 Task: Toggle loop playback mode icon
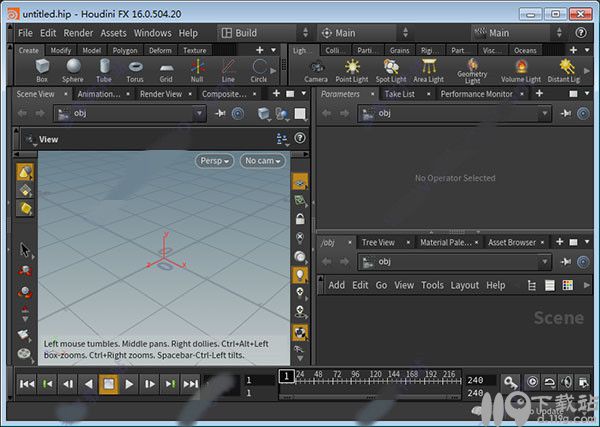550,382
